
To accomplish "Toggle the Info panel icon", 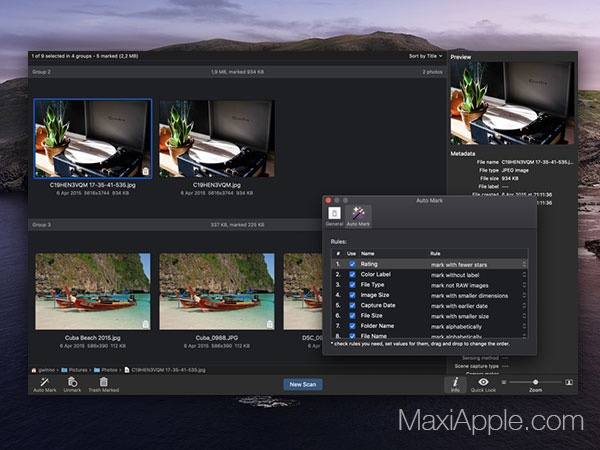I will 455,384.
